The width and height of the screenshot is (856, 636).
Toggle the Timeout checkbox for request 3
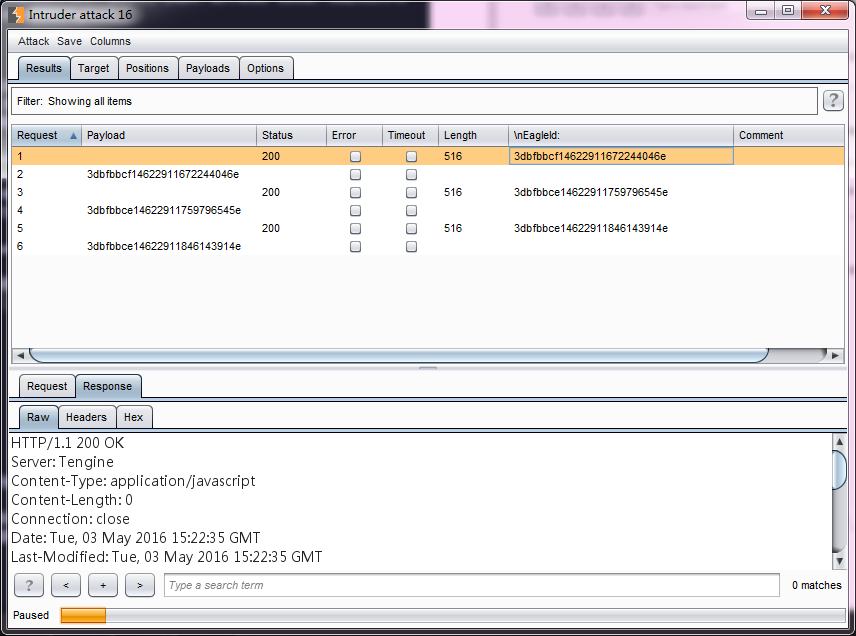411,193
